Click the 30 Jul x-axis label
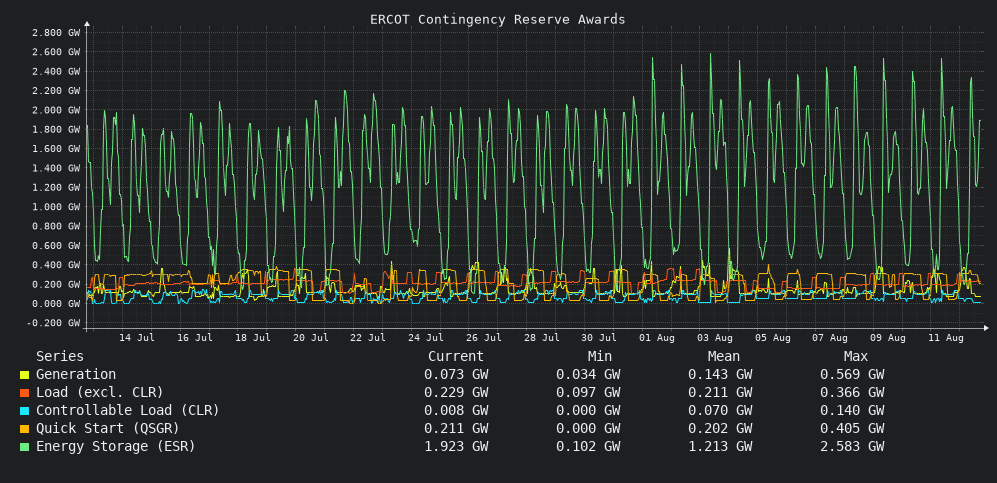 599,338
